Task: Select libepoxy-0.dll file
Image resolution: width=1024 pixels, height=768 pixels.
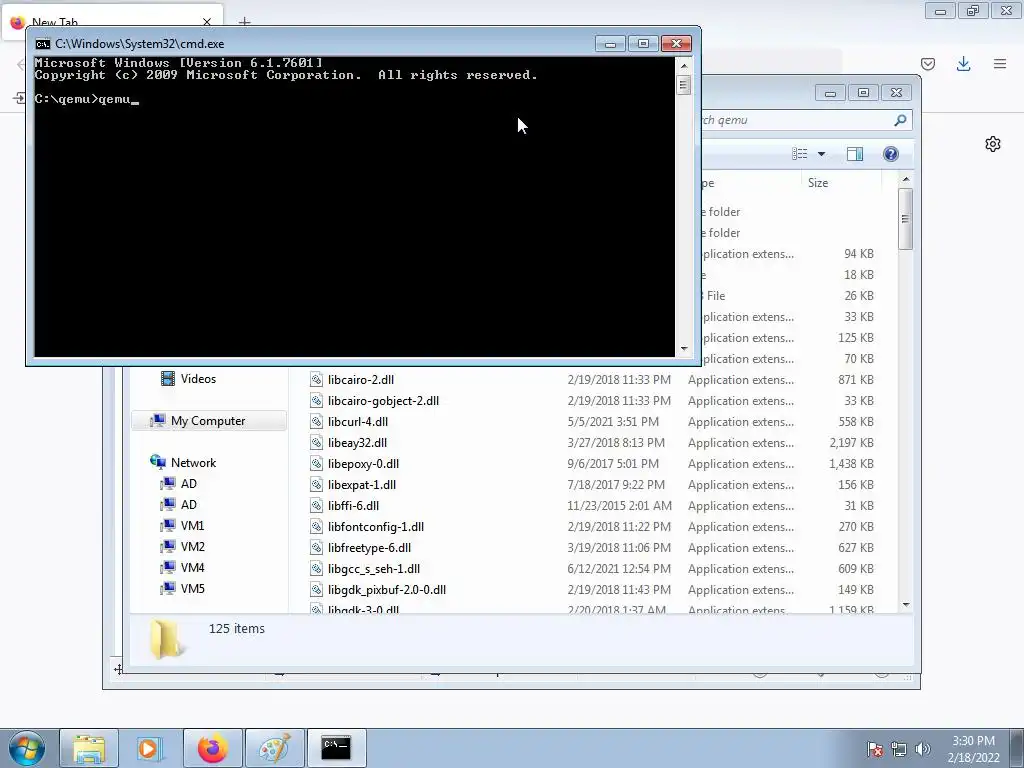Action: 363,464
